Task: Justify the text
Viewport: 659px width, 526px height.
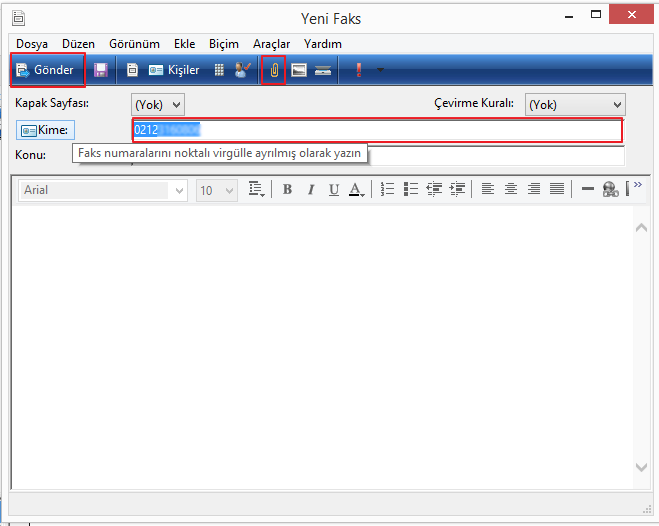Action: click(x=557, y=189)
